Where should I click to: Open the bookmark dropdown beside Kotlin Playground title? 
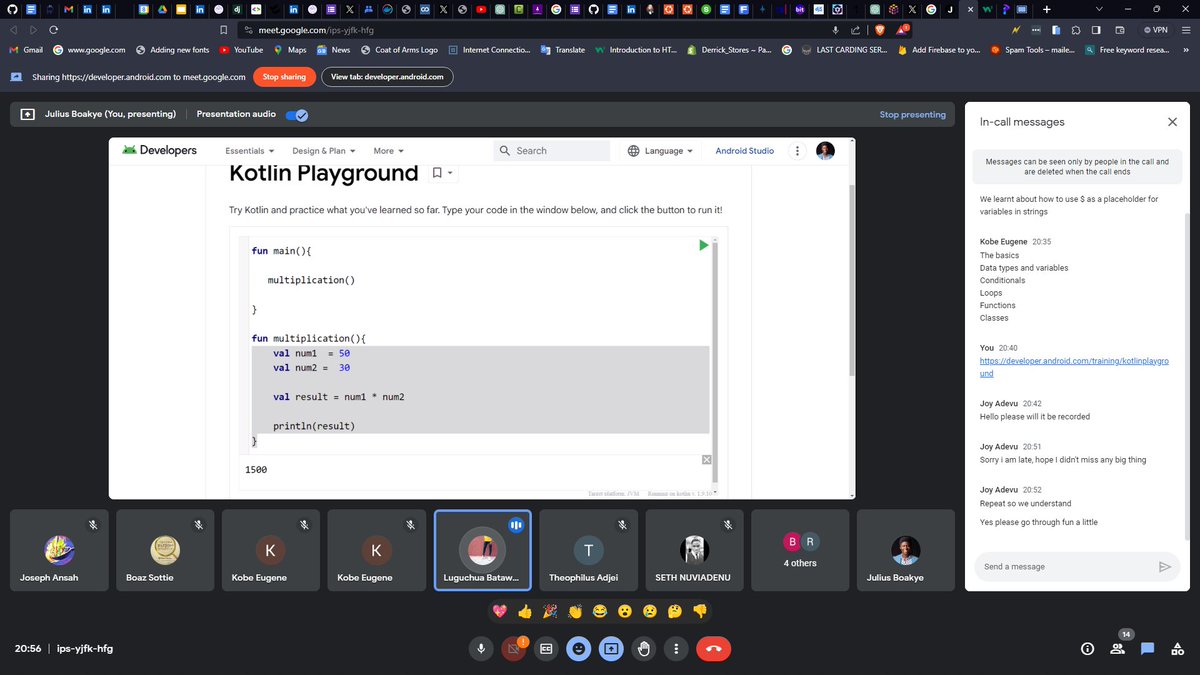[442, 173]
